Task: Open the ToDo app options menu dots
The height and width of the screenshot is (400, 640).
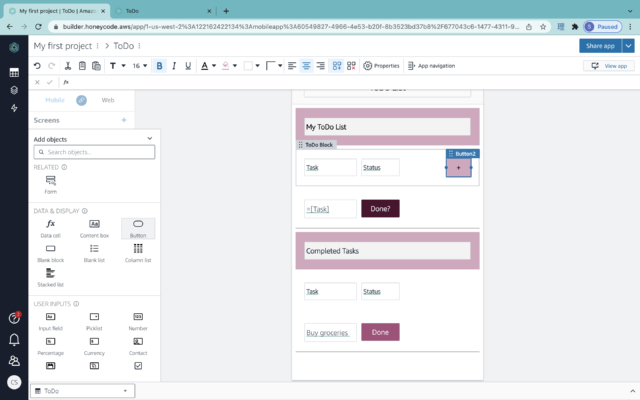Action: (140, 46)
